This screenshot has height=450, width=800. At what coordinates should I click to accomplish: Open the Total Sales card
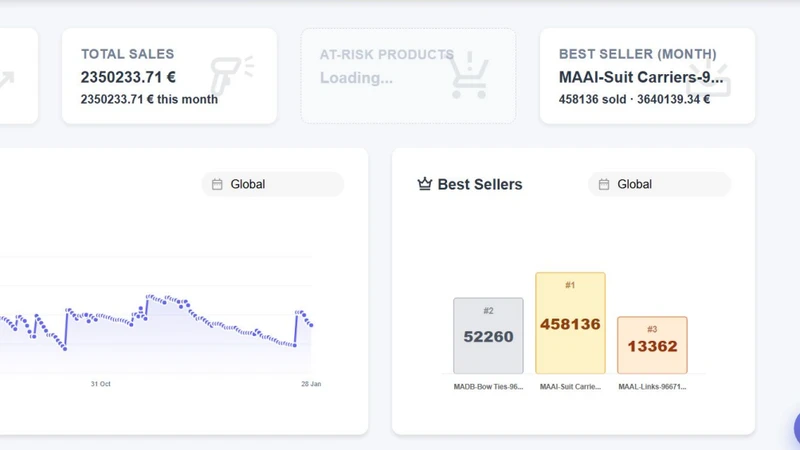169,76
